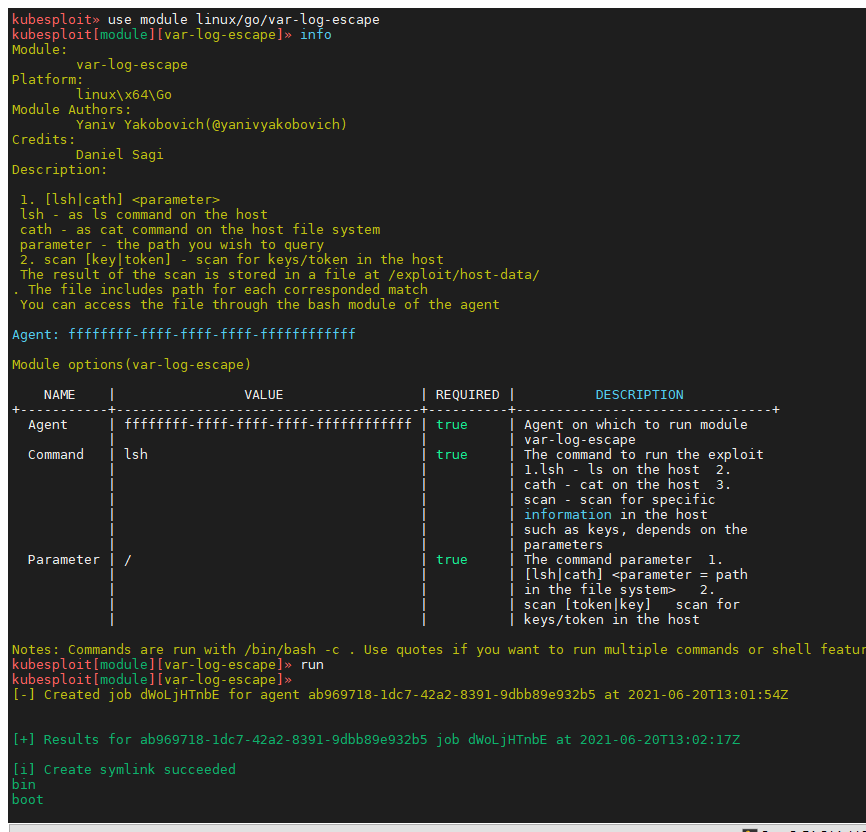This screenshot has height=832, width=866.
Task: Click the credited name 'Daniel Sagi'
Action: coord(120,155)
